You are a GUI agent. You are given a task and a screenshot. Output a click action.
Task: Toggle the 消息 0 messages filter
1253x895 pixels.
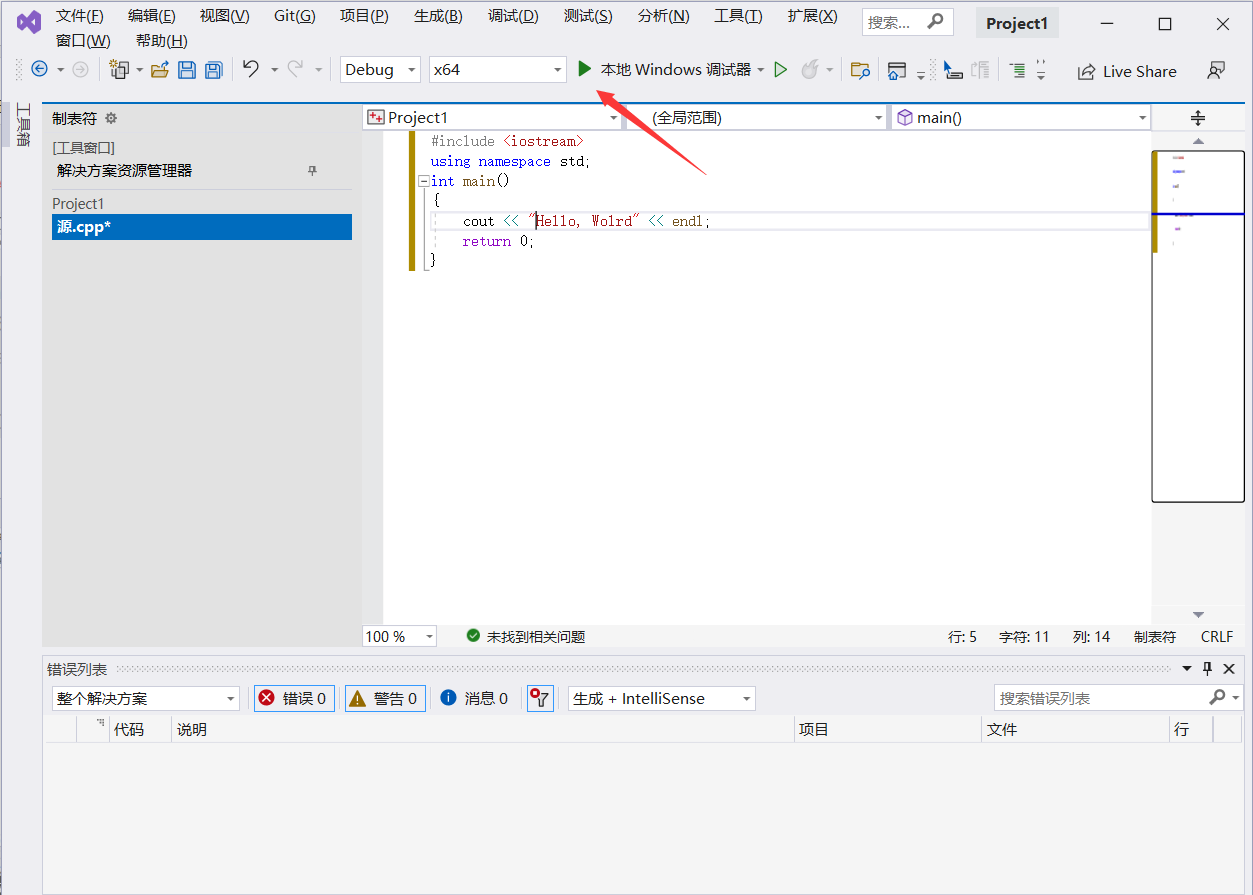474,698
